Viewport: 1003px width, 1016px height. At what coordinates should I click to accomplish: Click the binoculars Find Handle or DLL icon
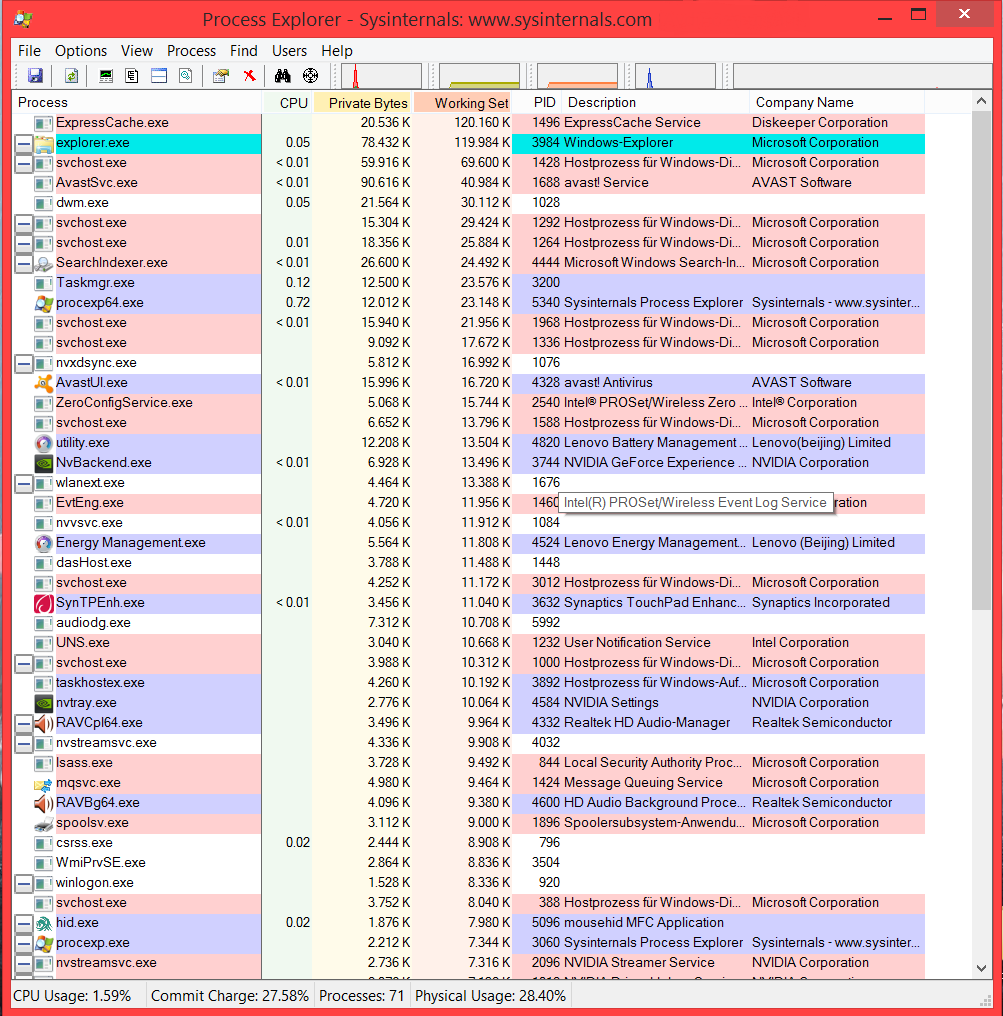click(282, 76)
